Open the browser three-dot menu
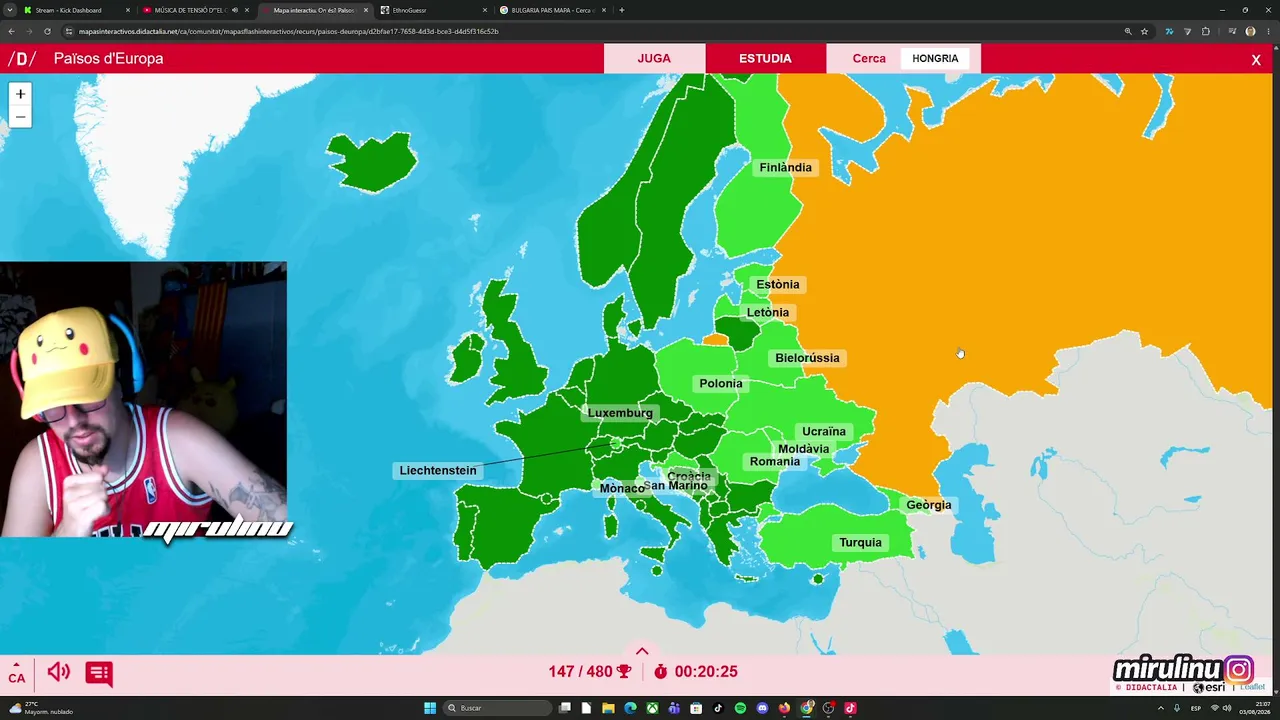Viewport: 1280px width, 720px height. click(1268, 31)
